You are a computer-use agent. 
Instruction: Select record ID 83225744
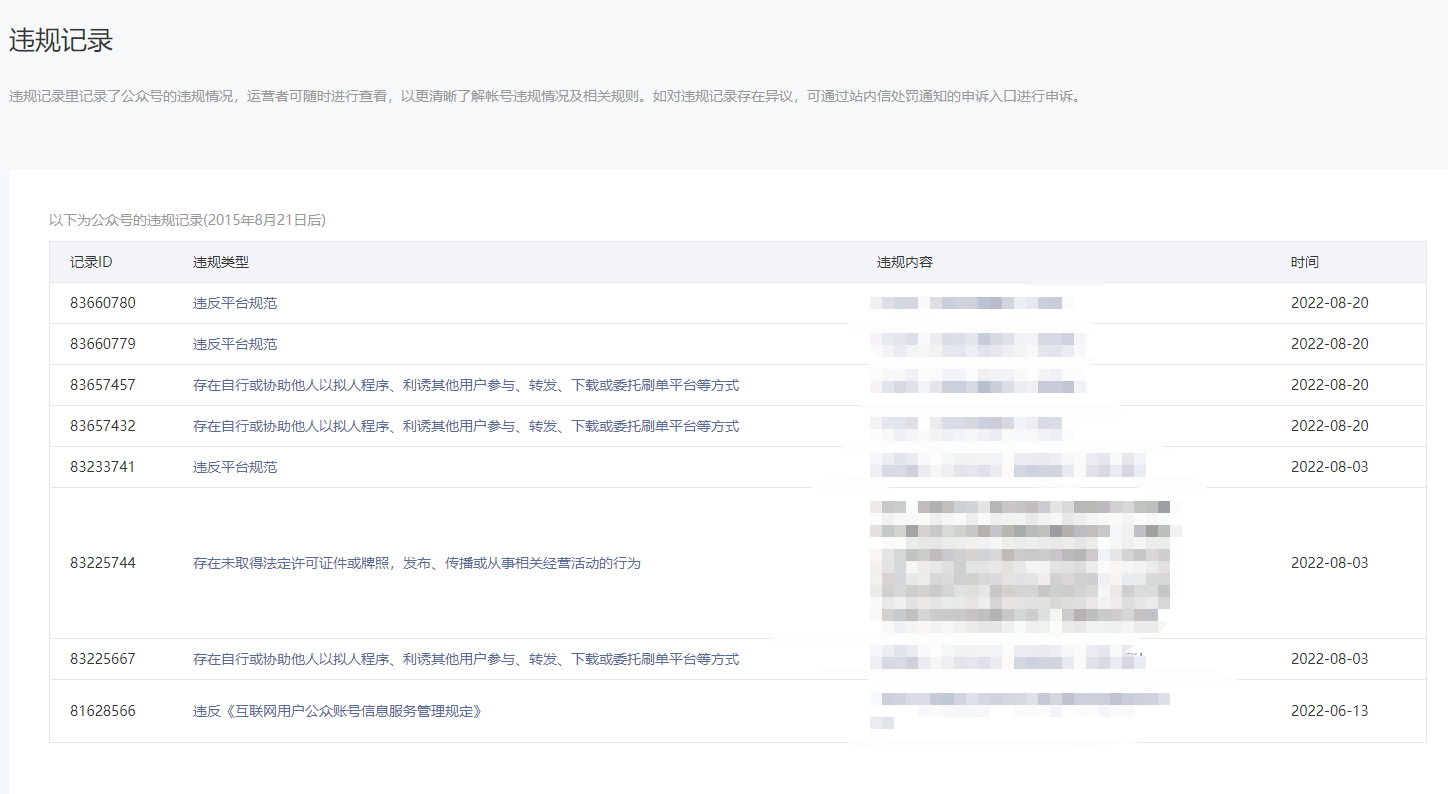[103, 563]
